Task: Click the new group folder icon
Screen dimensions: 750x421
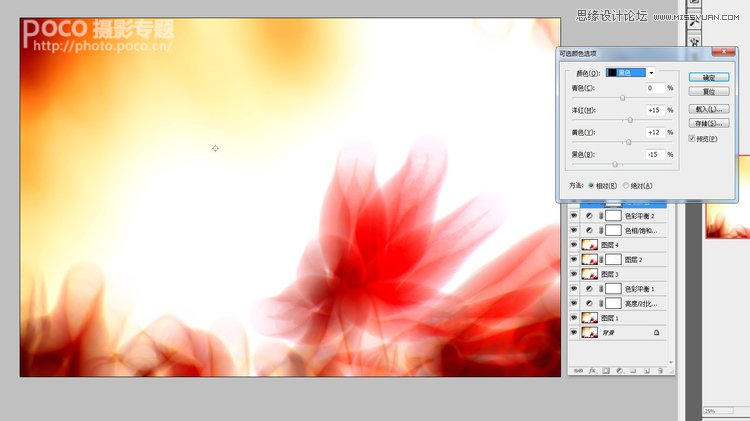Action: pos(632,371)
